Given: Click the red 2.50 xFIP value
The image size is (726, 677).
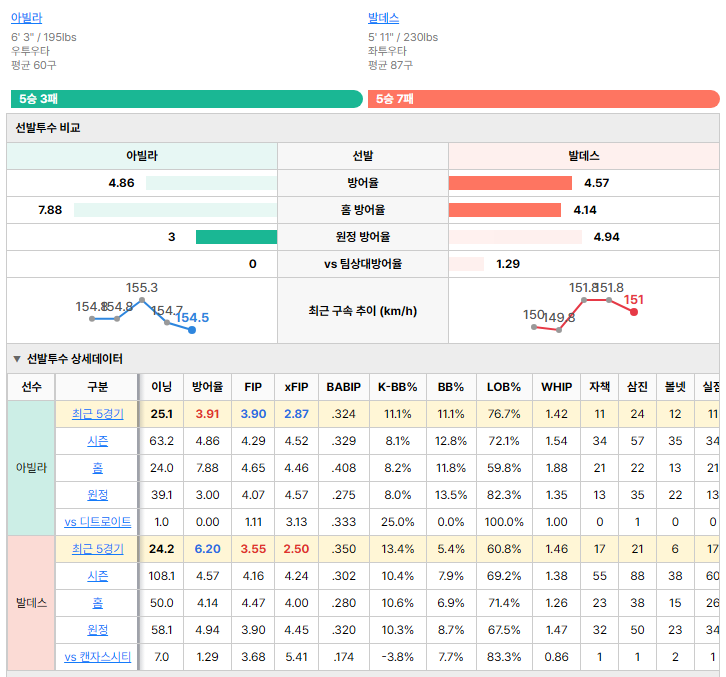Looking at the screenshot, I should tap(296, 549).
